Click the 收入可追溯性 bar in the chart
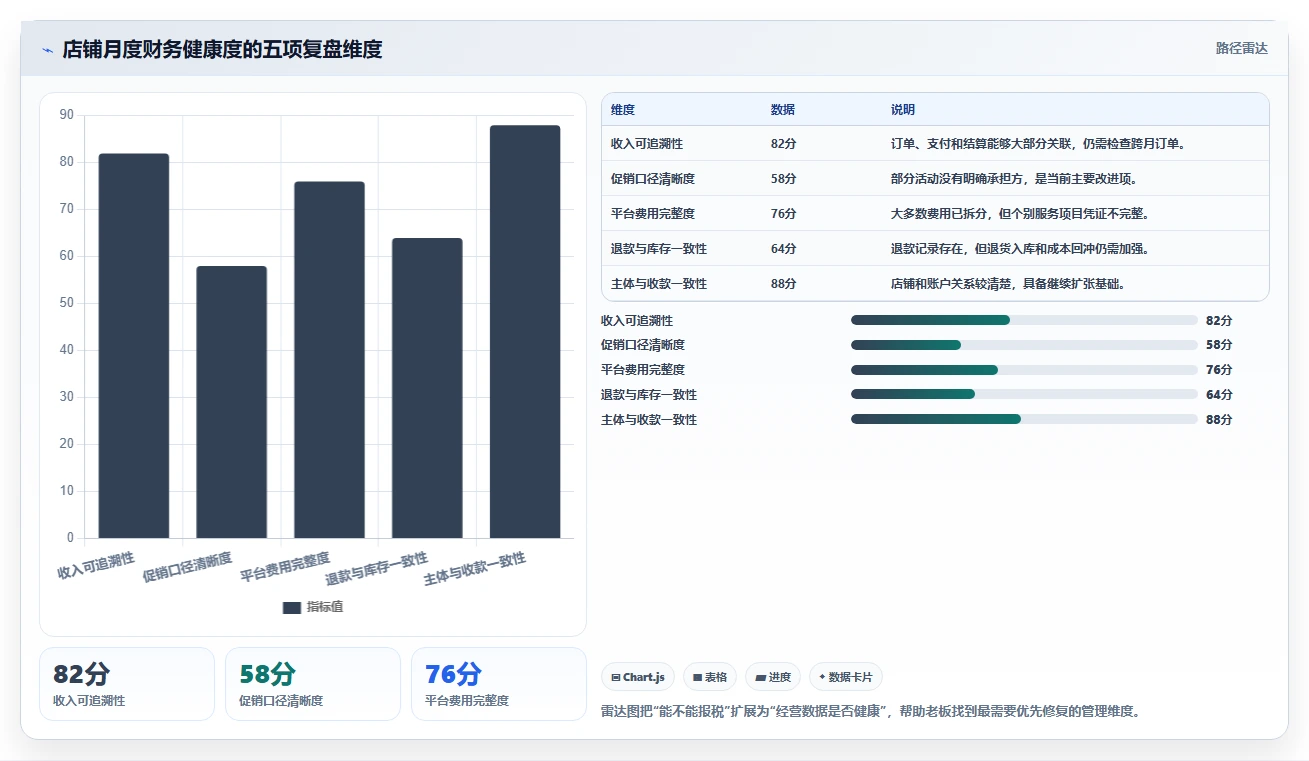Viewport: 1309px width, 761px height. click(134, 346)
